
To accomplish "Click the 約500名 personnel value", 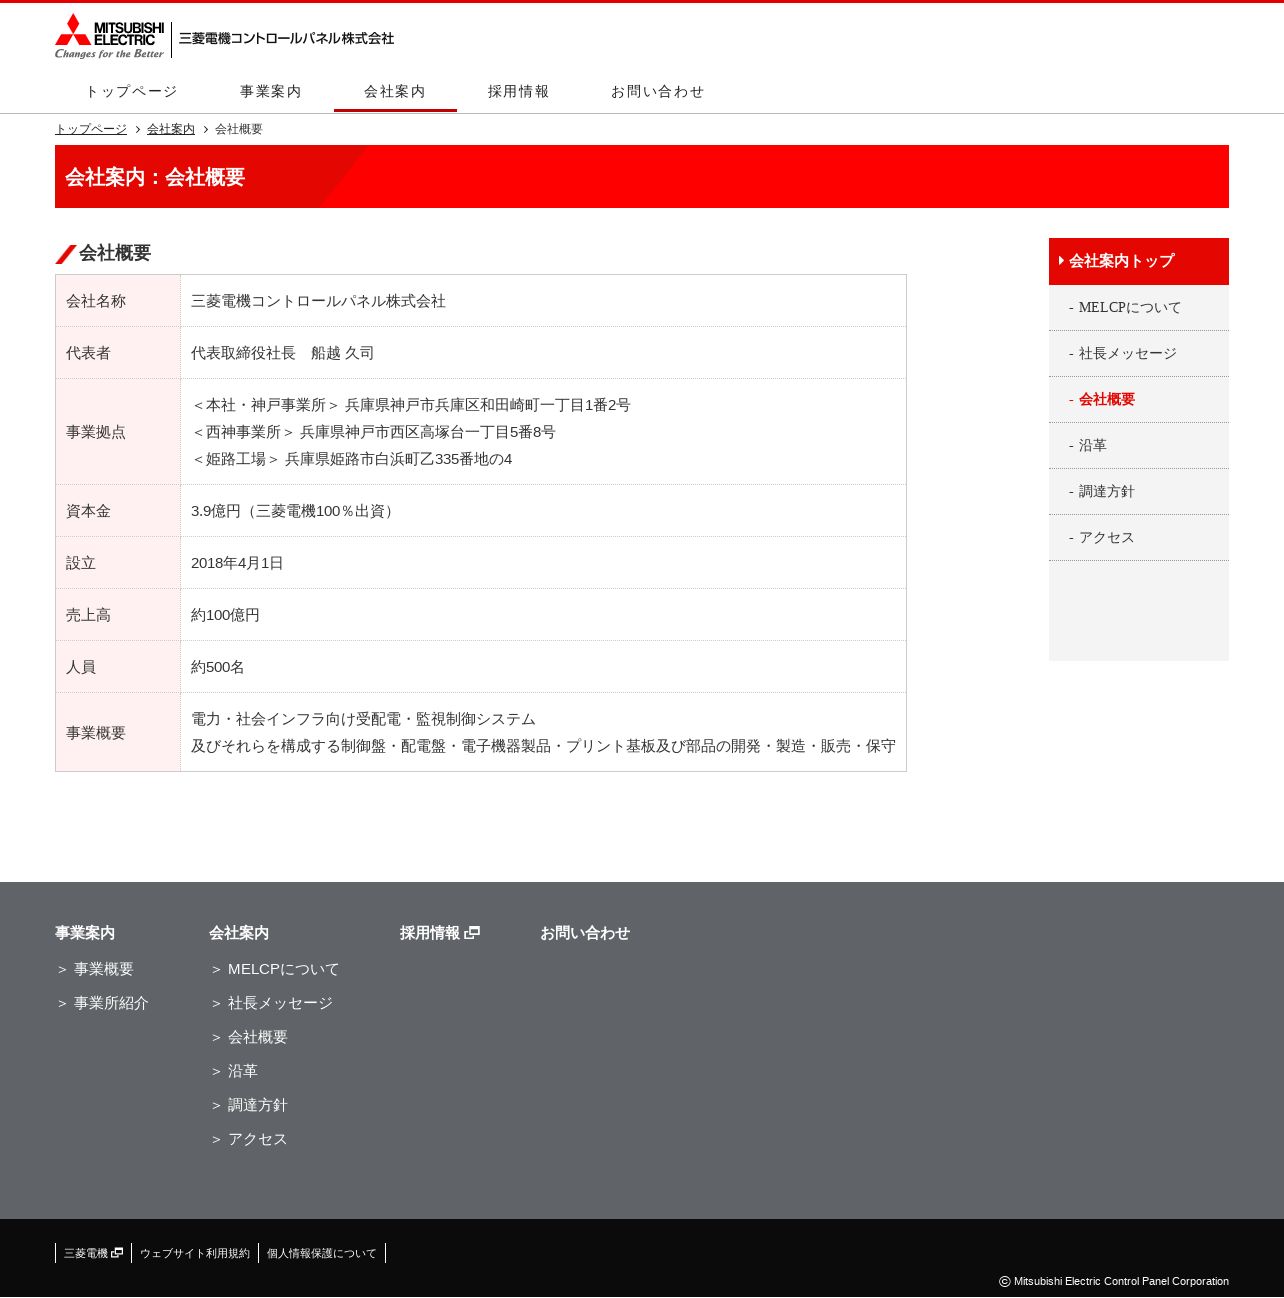I will click(x=218, y=667).
